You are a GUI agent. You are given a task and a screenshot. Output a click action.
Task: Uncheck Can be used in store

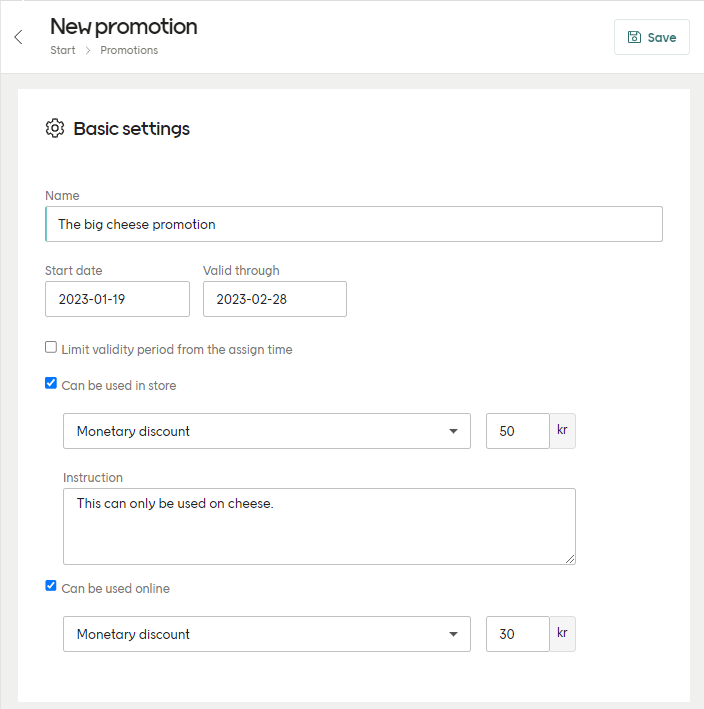tap(51, 383)
